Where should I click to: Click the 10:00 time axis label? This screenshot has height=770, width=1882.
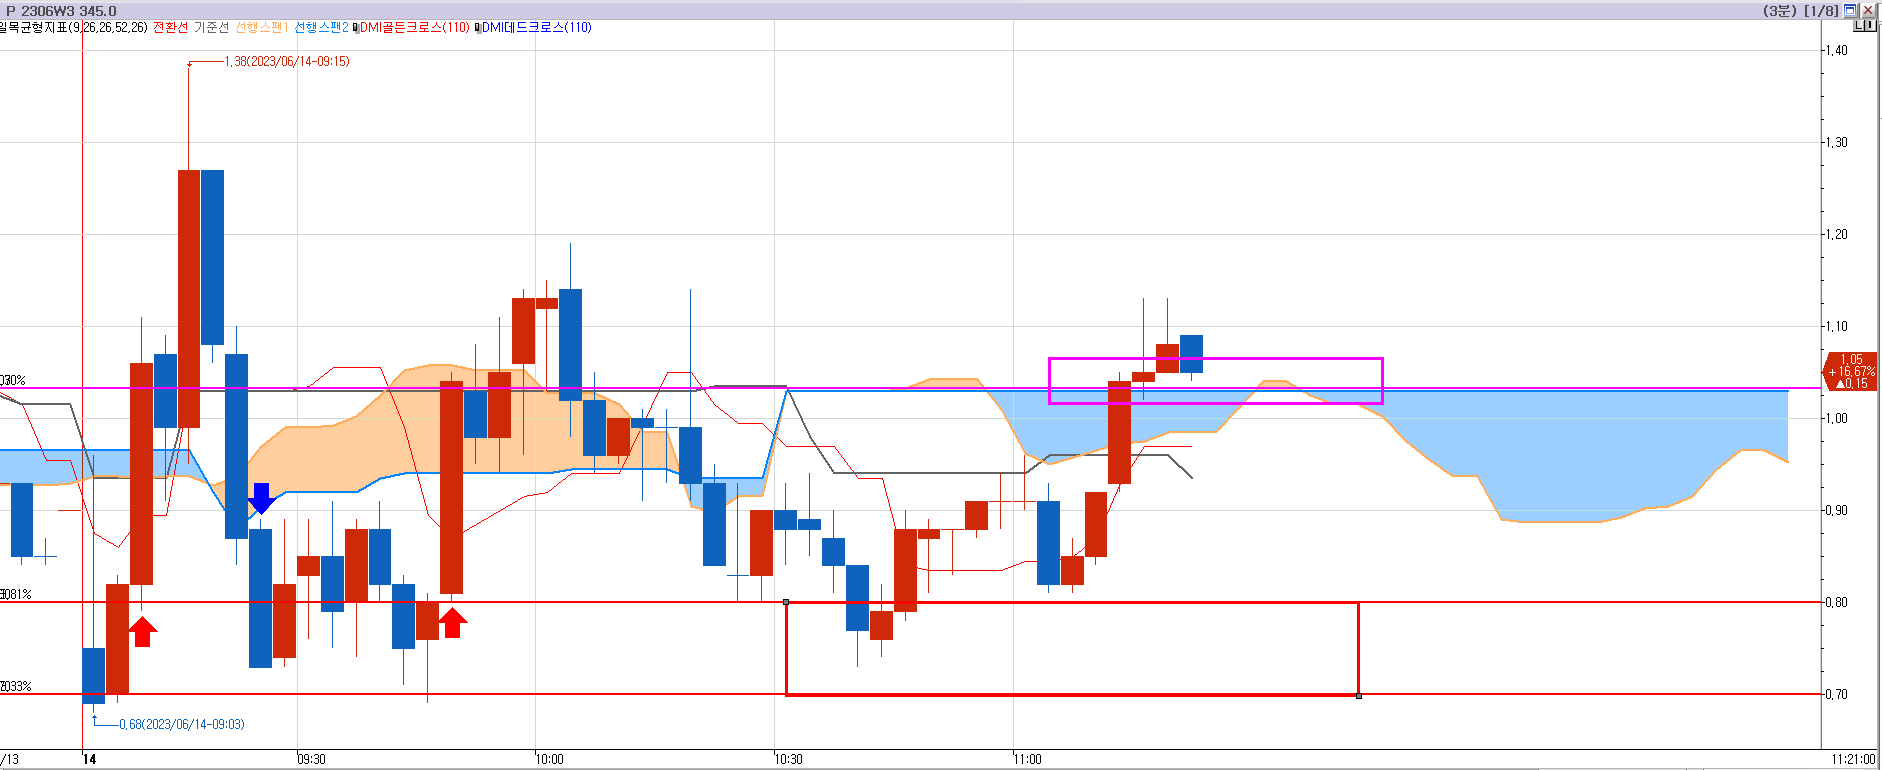(x=550, y=759)
